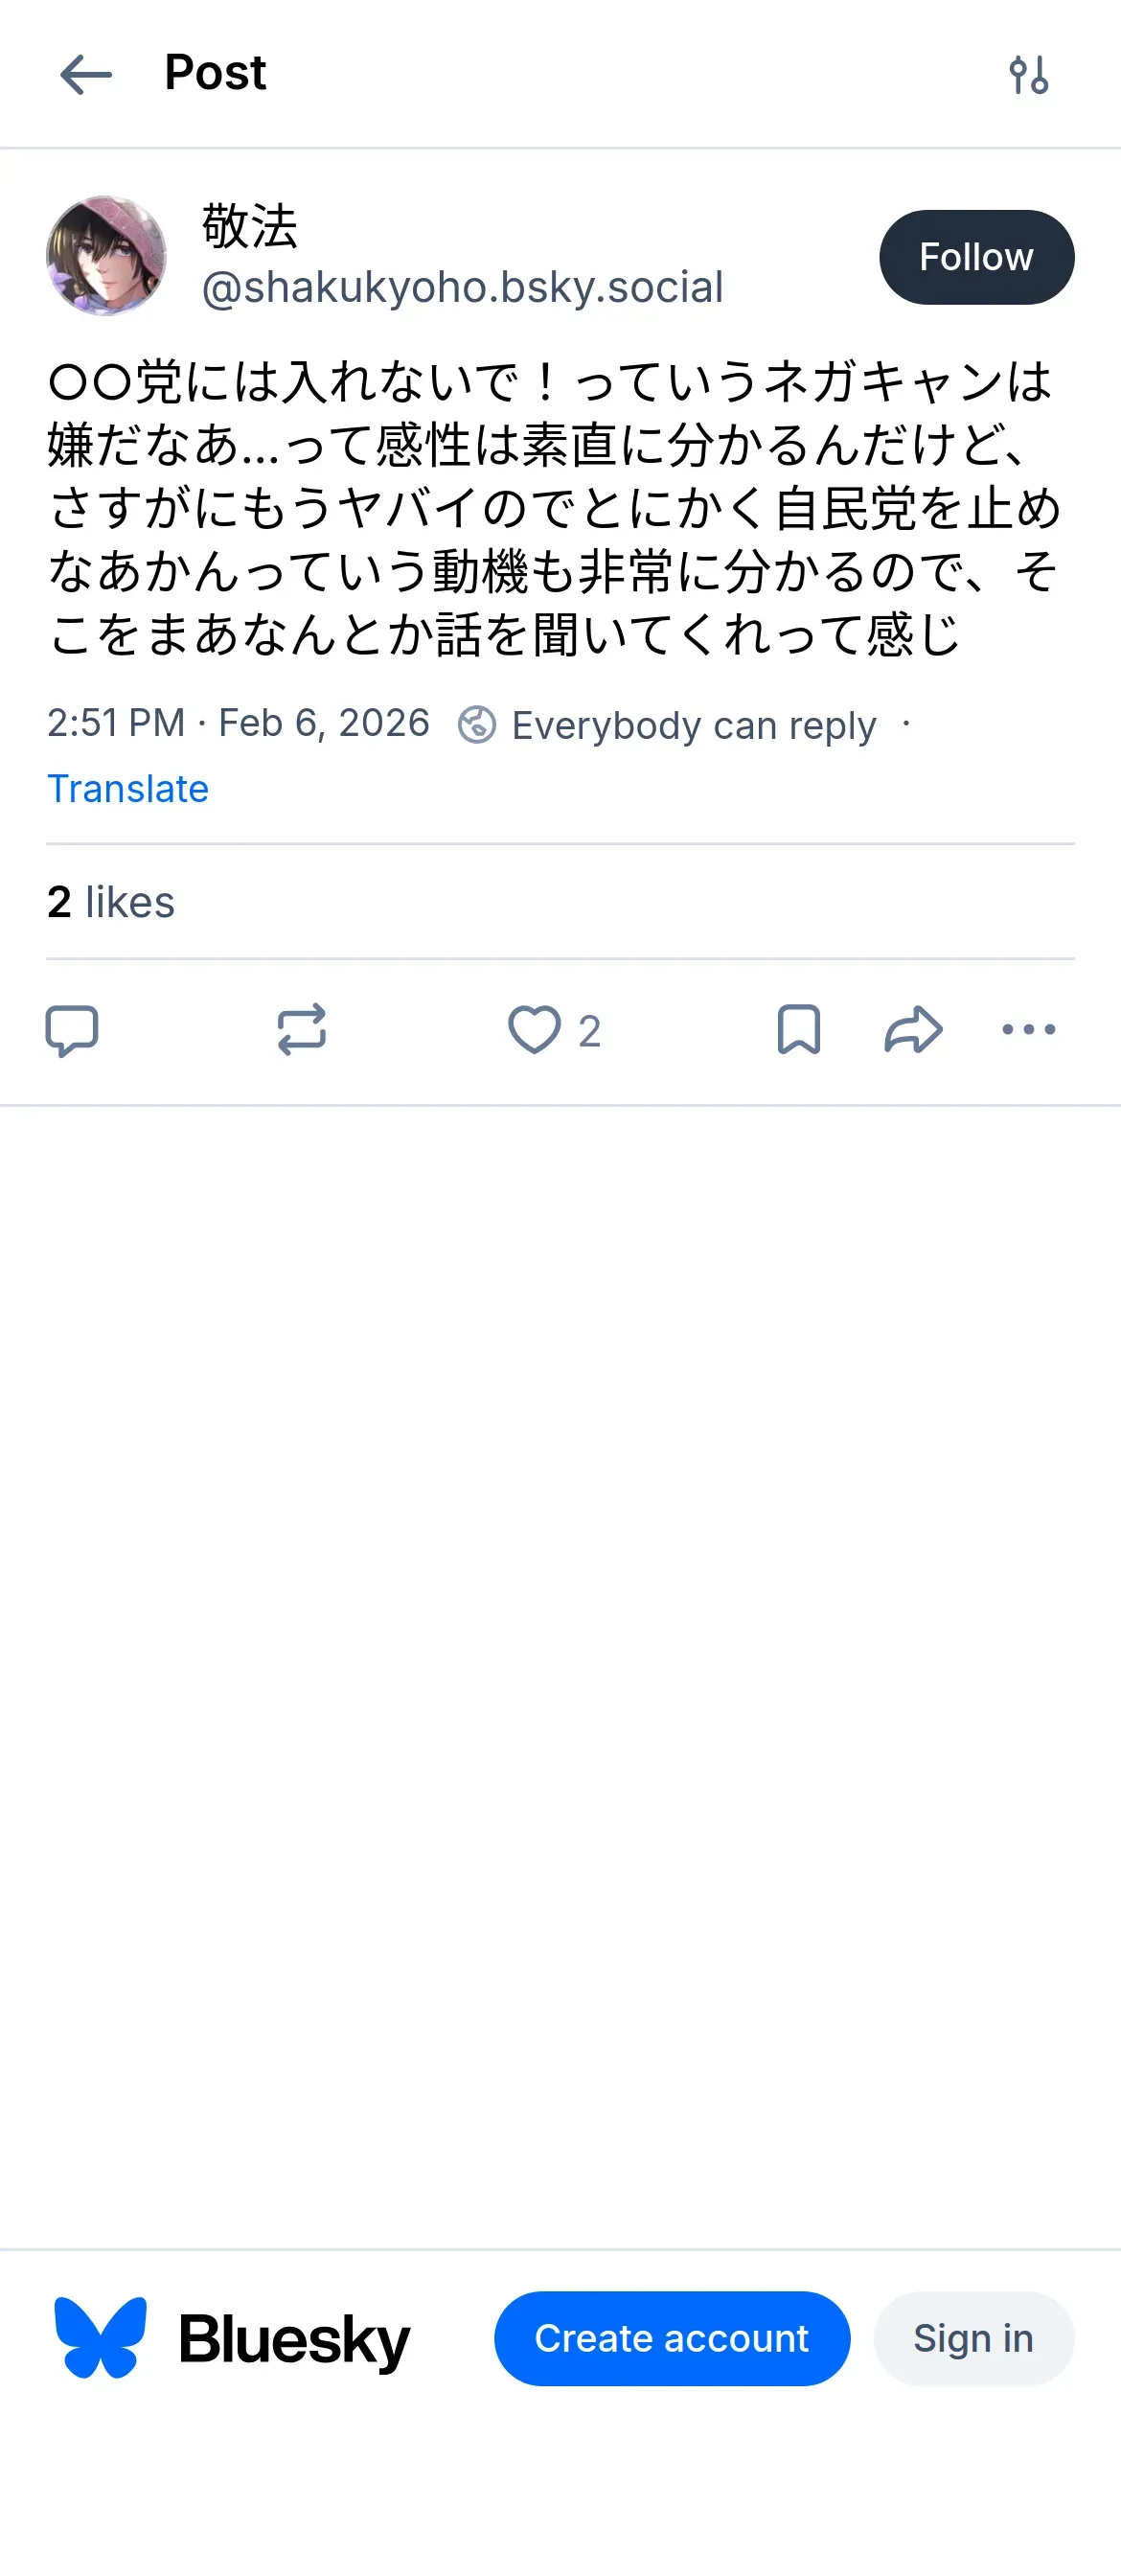Click the Everybody can reply label

click(x=694, y=725)
